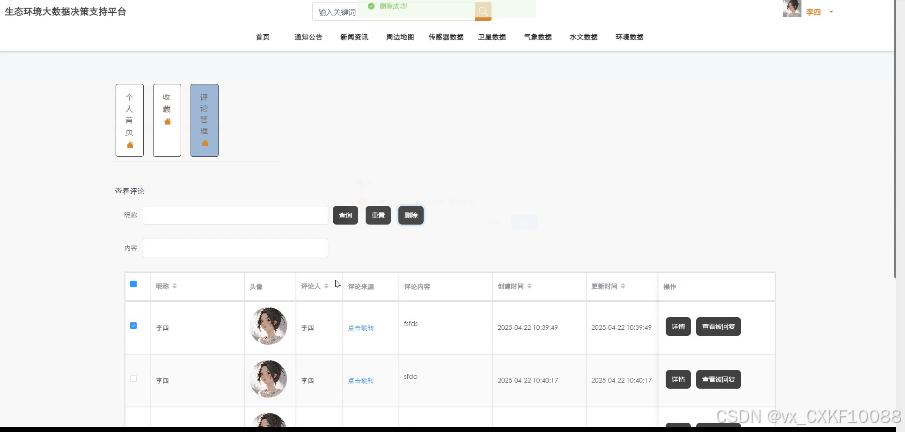
Task: Sort by 更新时间 column arrows
Action: pyautogui.click(x=623, y=286)
